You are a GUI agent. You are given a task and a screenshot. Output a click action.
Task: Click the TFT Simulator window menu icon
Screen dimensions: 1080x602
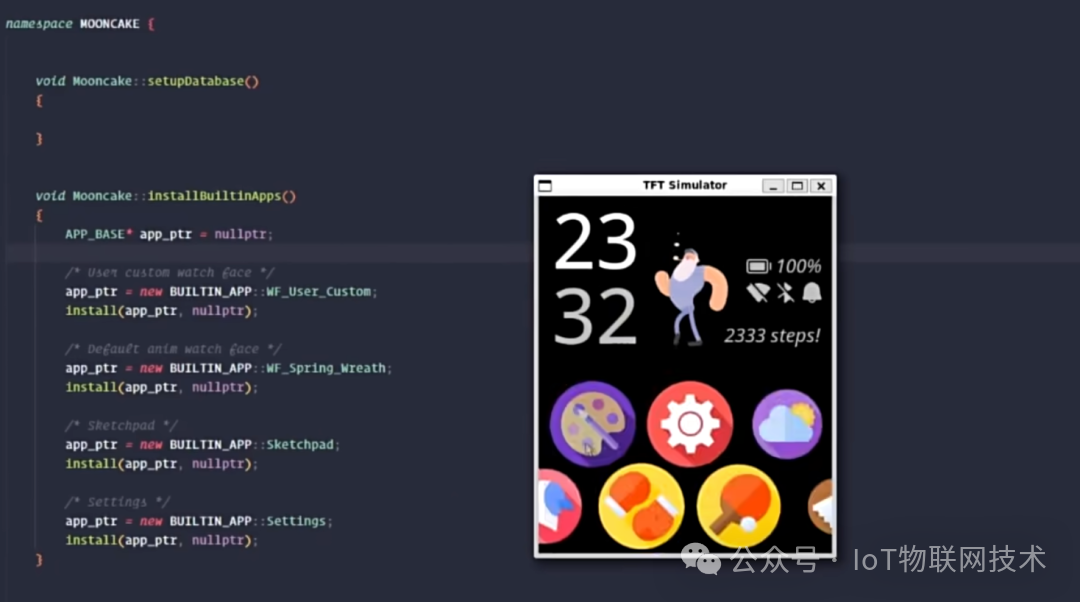[x=545, y=185]
